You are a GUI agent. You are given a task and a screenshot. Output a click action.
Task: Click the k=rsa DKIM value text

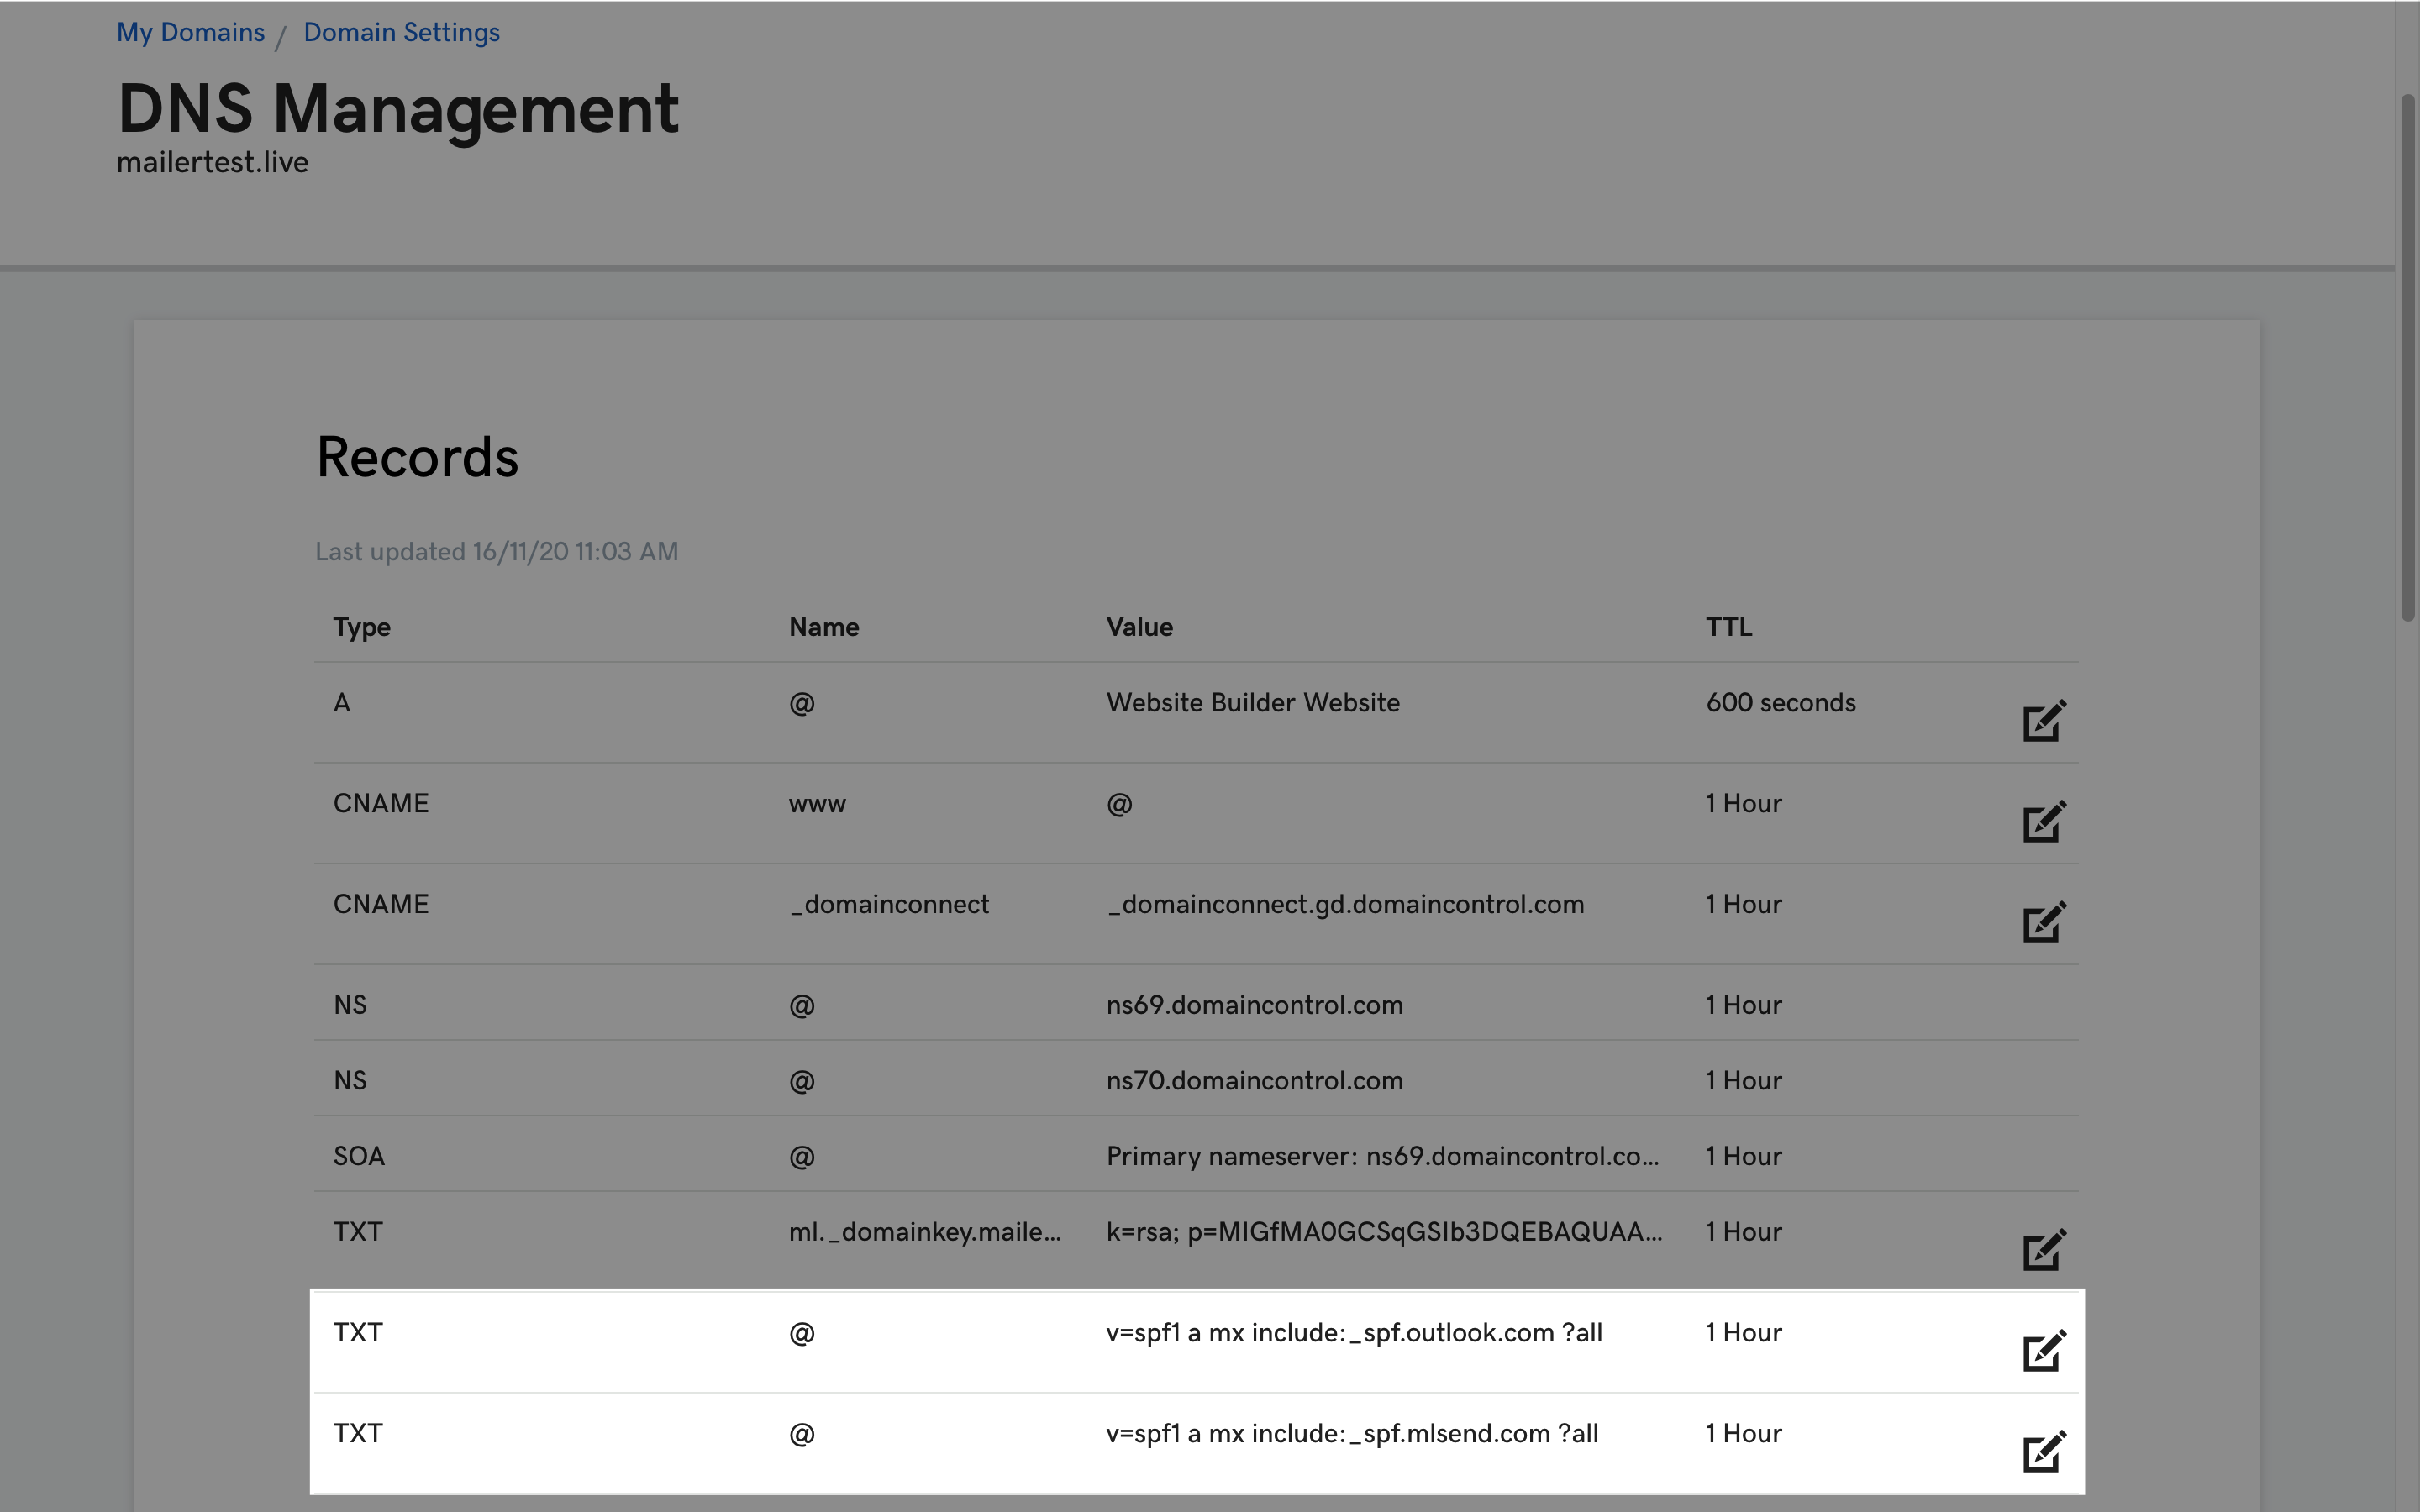coord(1383,1232)
